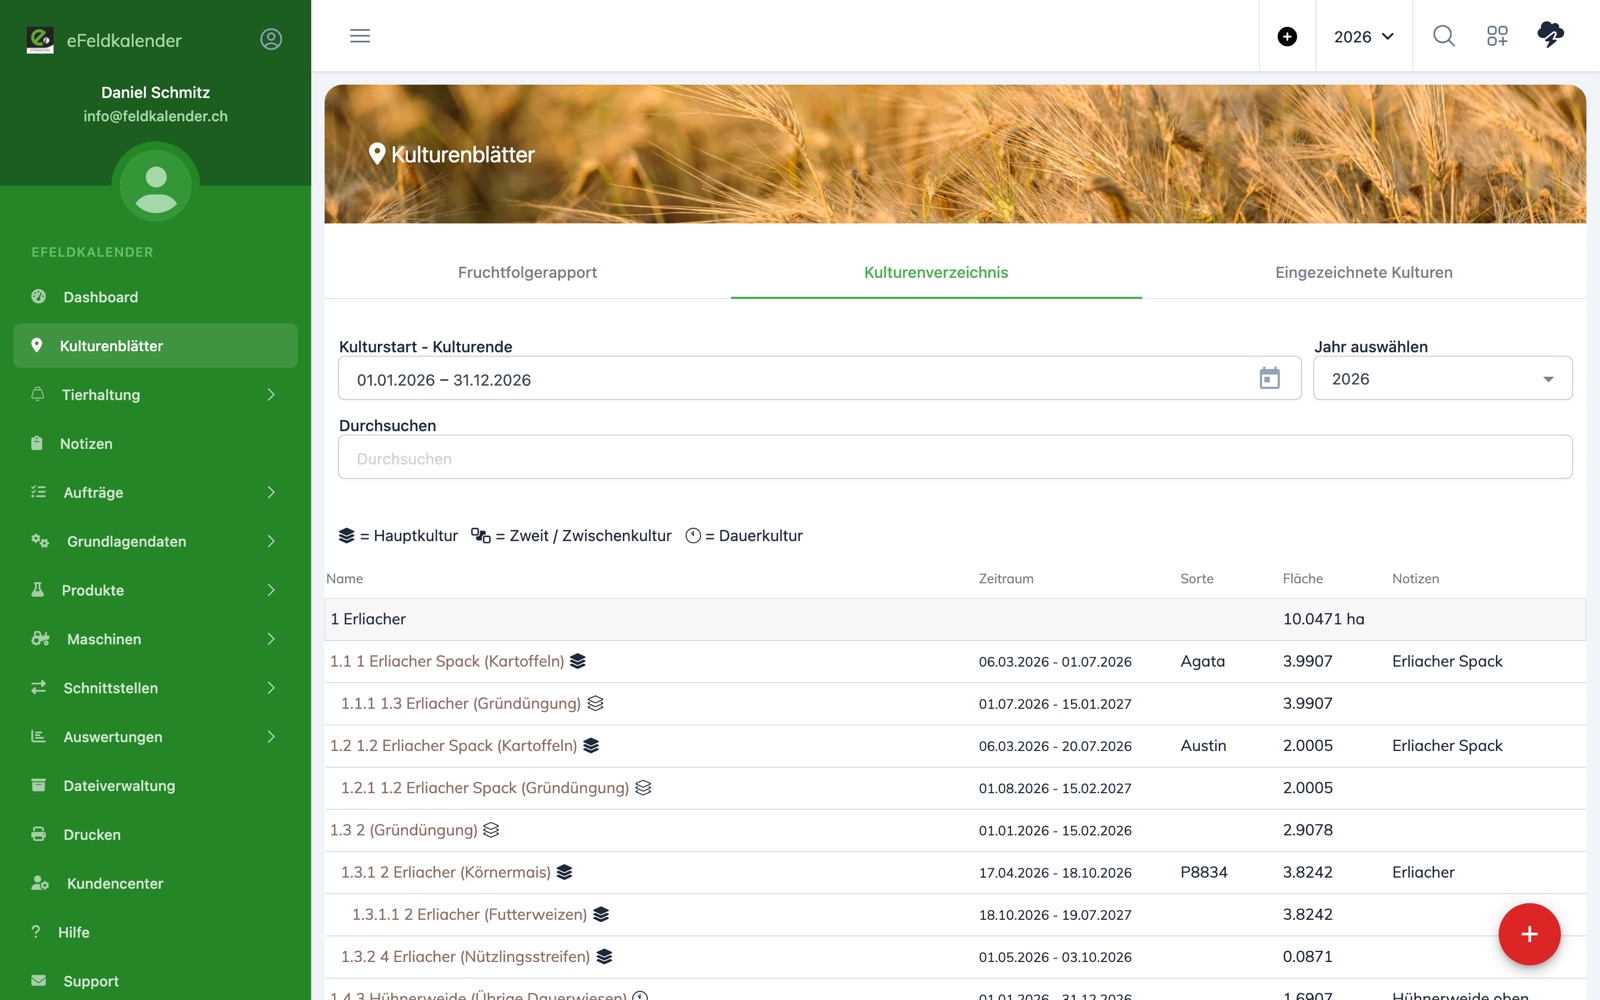1600x1000 pixels.
Task: Click the eFeldkalender logo
Action: coord(40,40)
